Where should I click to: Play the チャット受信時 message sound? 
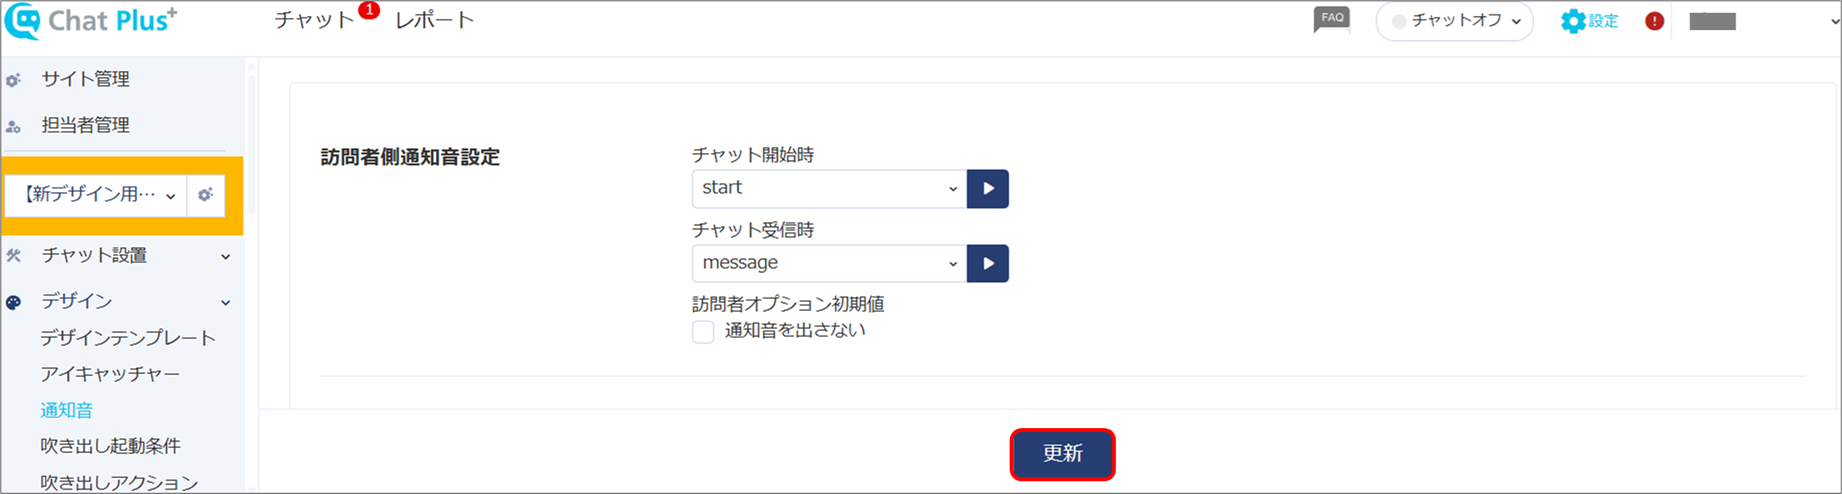[x=988, y=263]
